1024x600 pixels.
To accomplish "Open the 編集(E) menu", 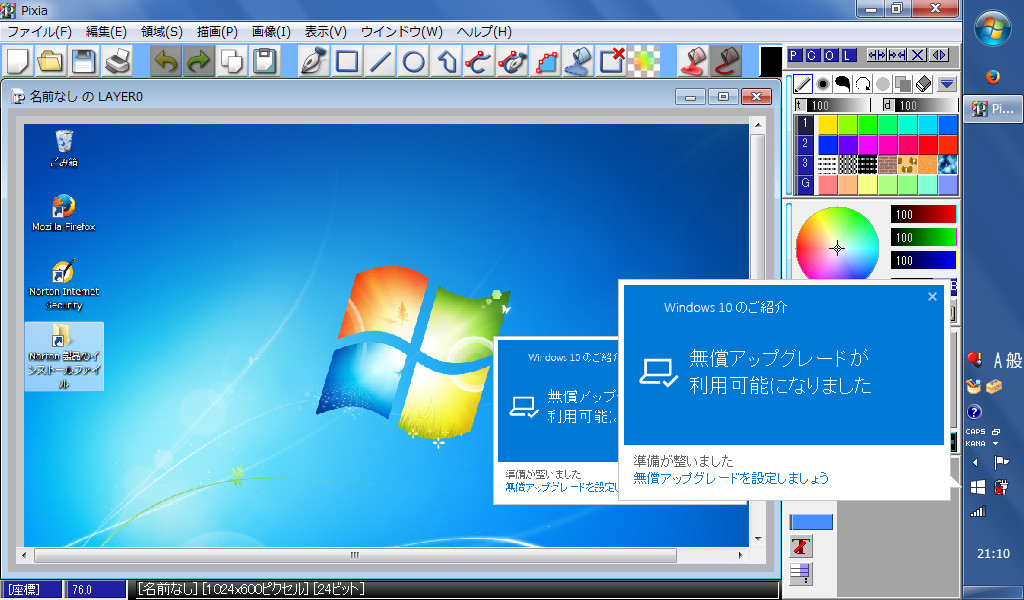I will (106, 31).
